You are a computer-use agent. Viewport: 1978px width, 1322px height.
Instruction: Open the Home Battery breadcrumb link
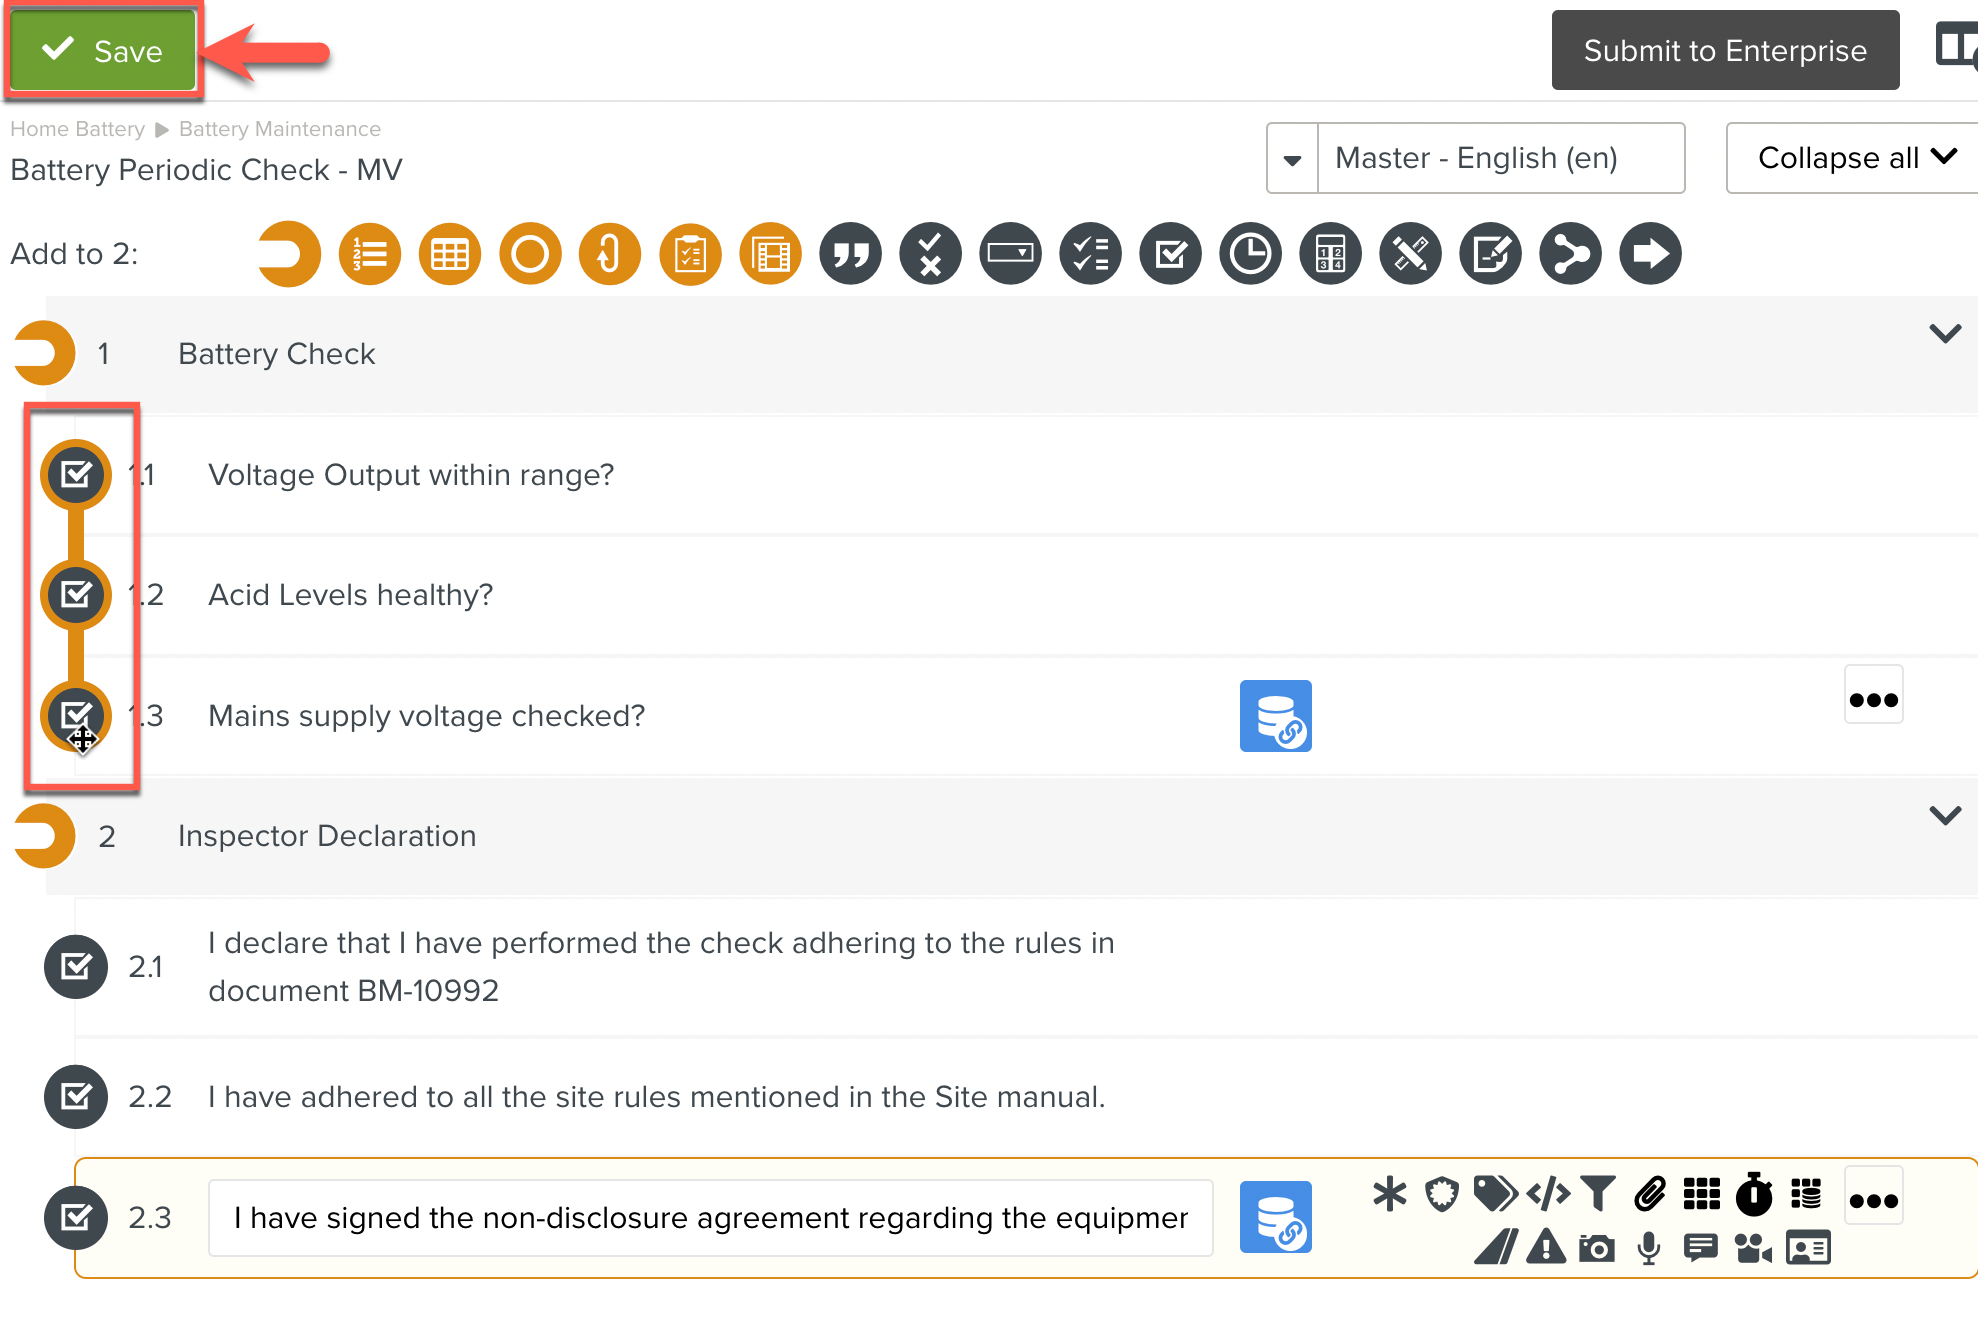click(x=77, y=128)
